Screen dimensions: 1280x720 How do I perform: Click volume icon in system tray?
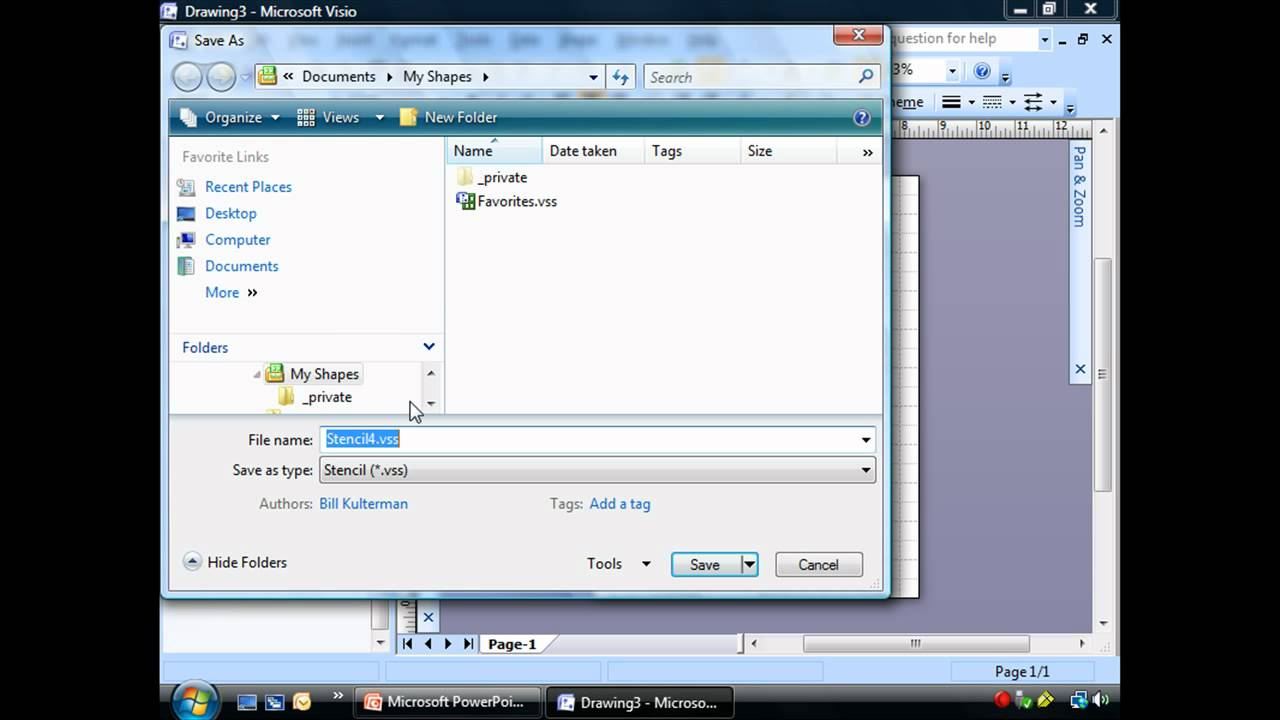coord(1101,700)
